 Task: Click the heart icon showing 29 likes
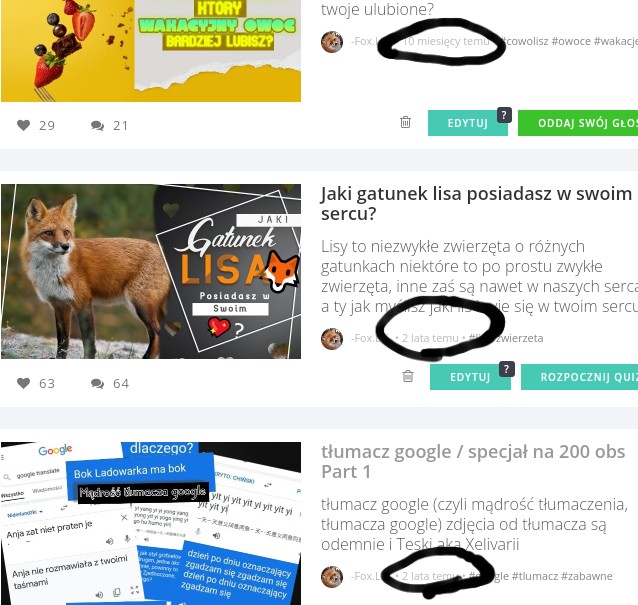tap(24, 125)
